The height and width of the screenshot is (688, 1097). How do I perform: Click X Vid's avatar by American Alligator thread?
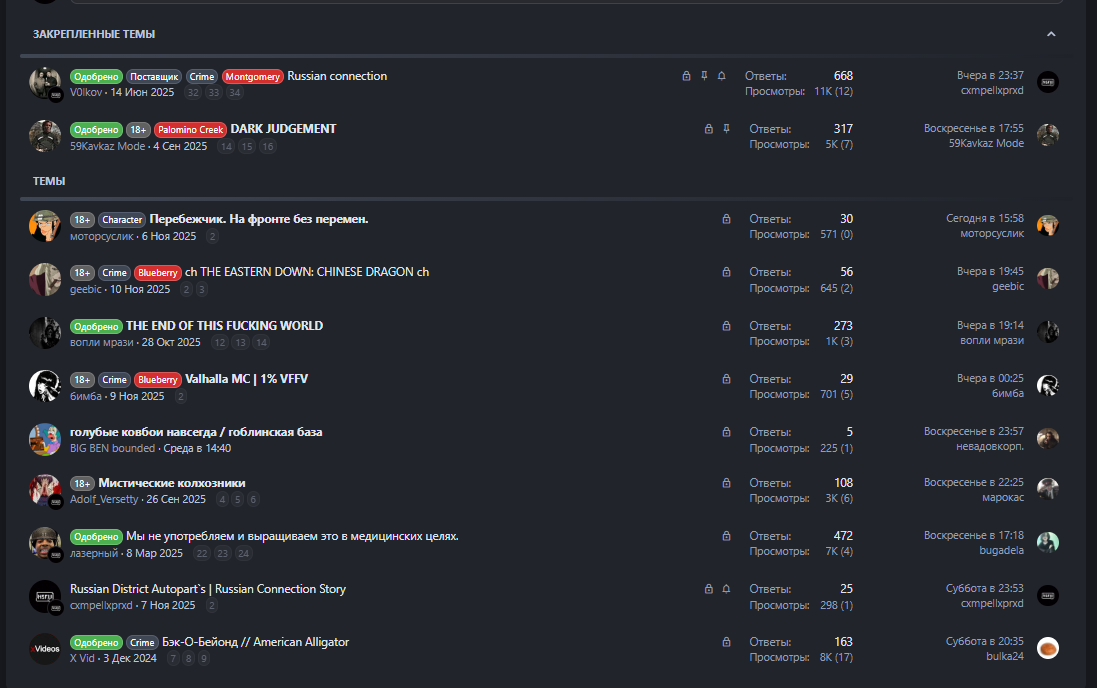45,649
